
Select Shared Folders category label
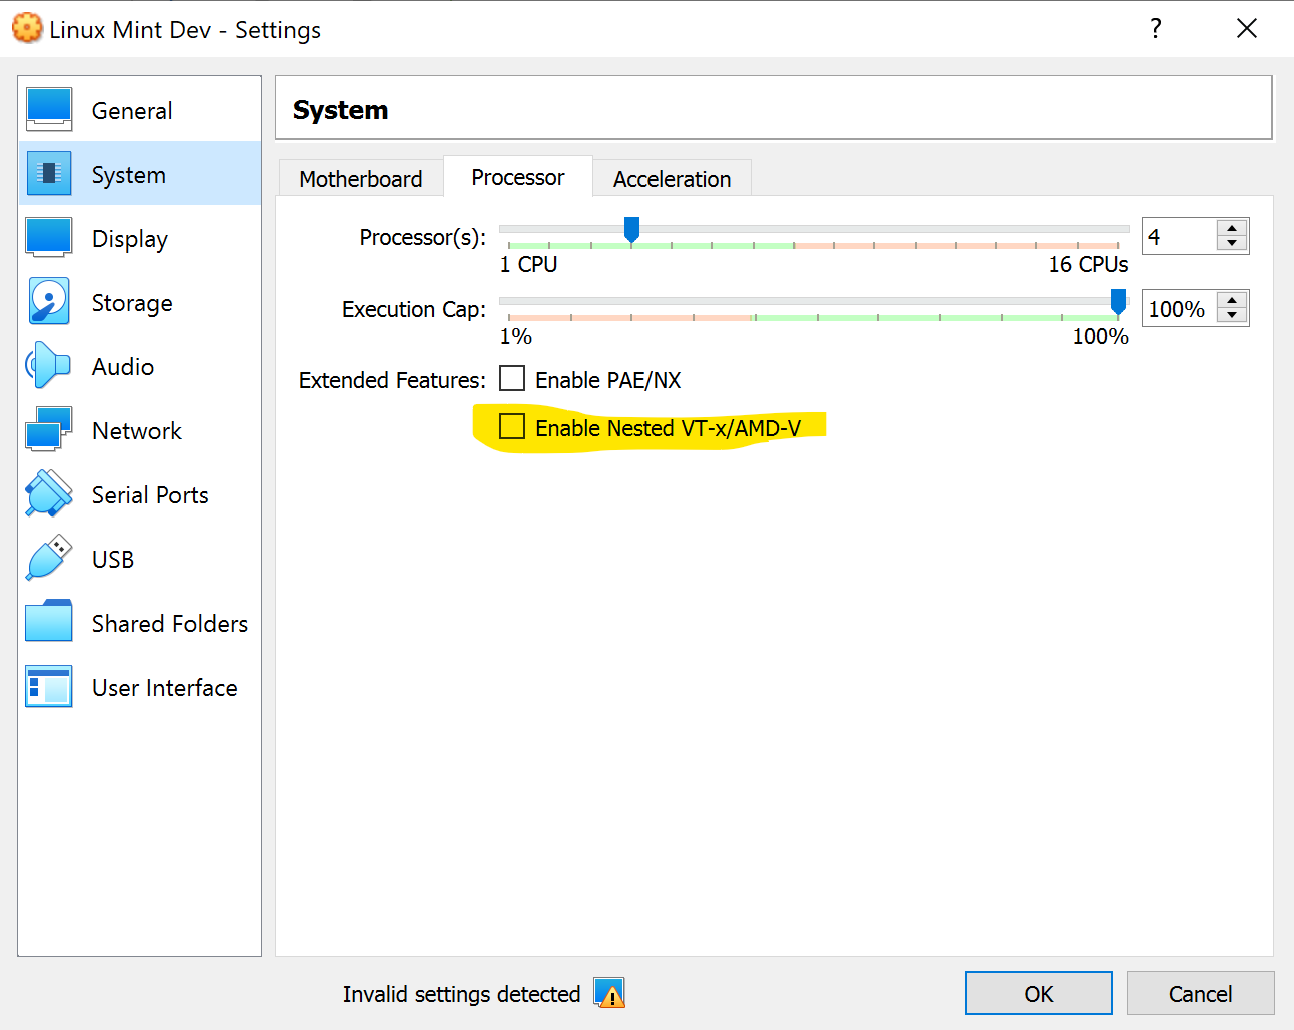click(170, 624)
